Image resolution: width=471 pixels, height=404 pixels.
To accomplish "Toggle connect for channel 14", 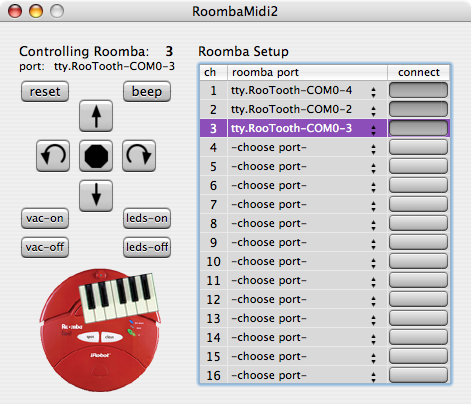I will coord(418,337).
